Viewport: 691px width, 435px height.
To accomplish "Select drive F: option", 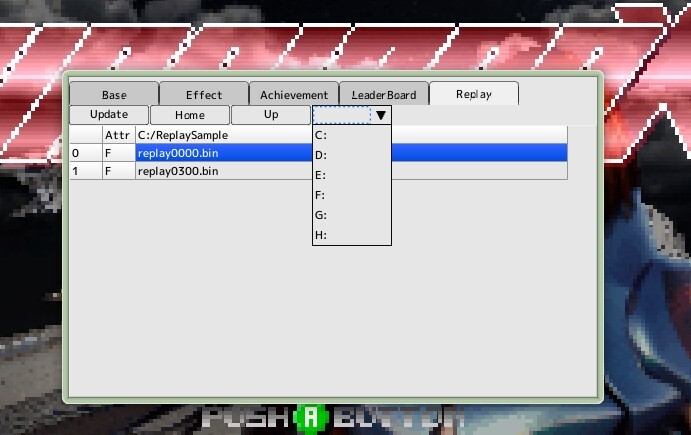I will (352, 195).
